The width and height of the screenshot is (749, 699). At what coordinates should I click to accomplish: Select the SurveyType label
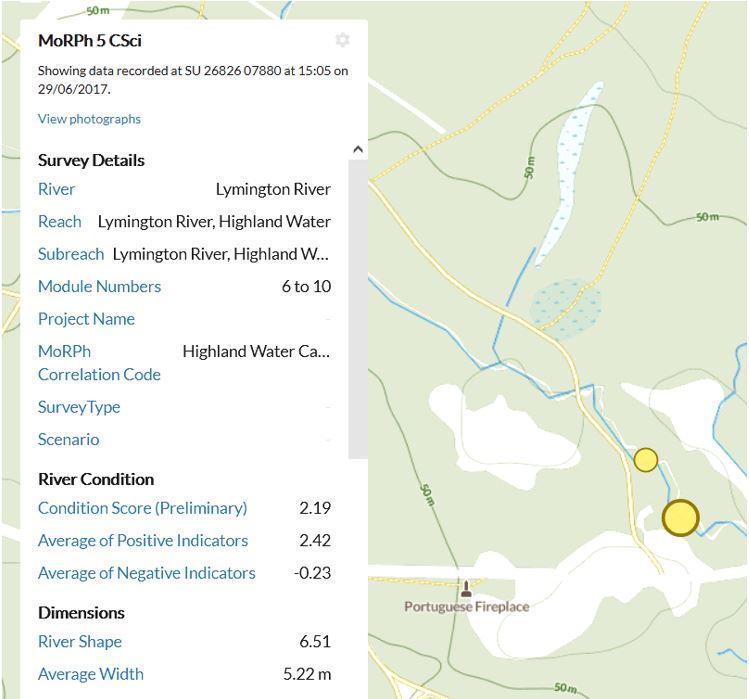(79, 407)
